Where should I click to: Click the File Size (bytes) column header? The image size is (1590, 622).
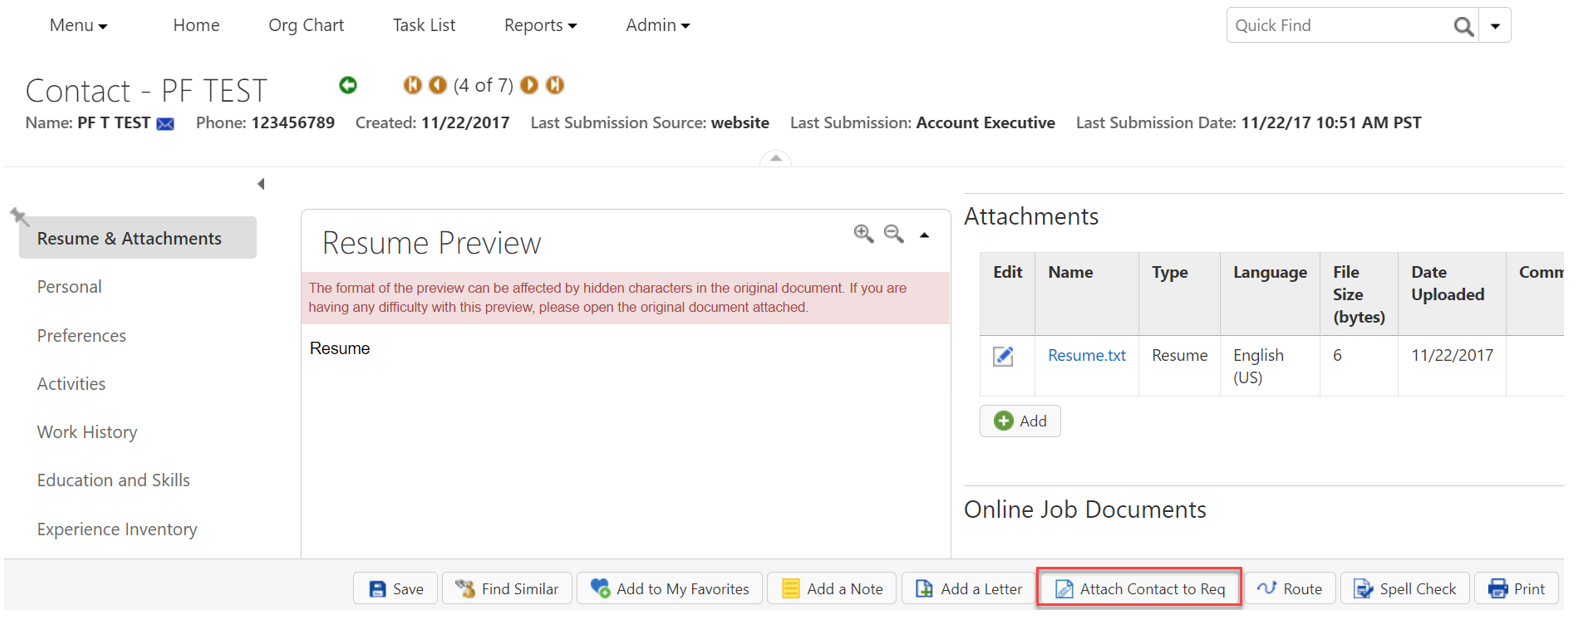coord(1358,294)
